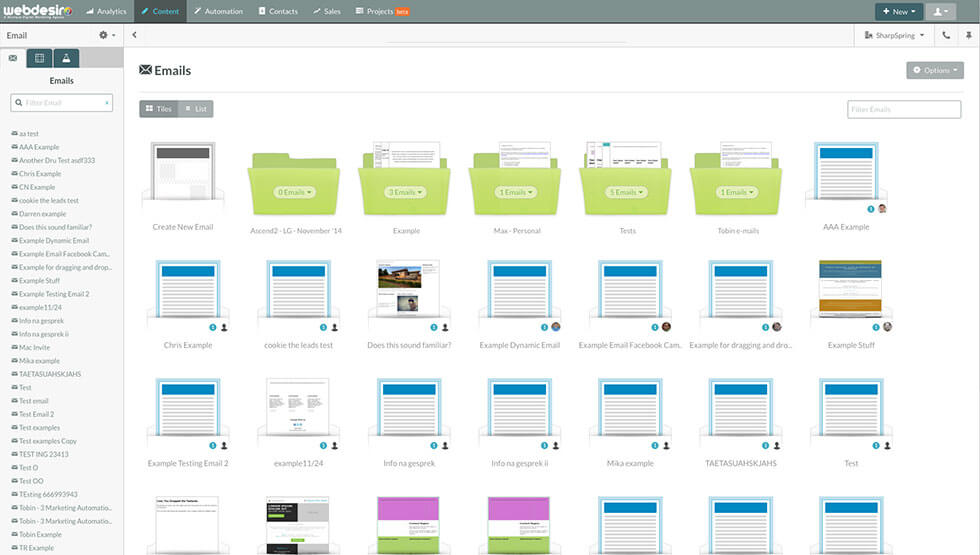Click the webdesire logo

[x=38, y=11]
